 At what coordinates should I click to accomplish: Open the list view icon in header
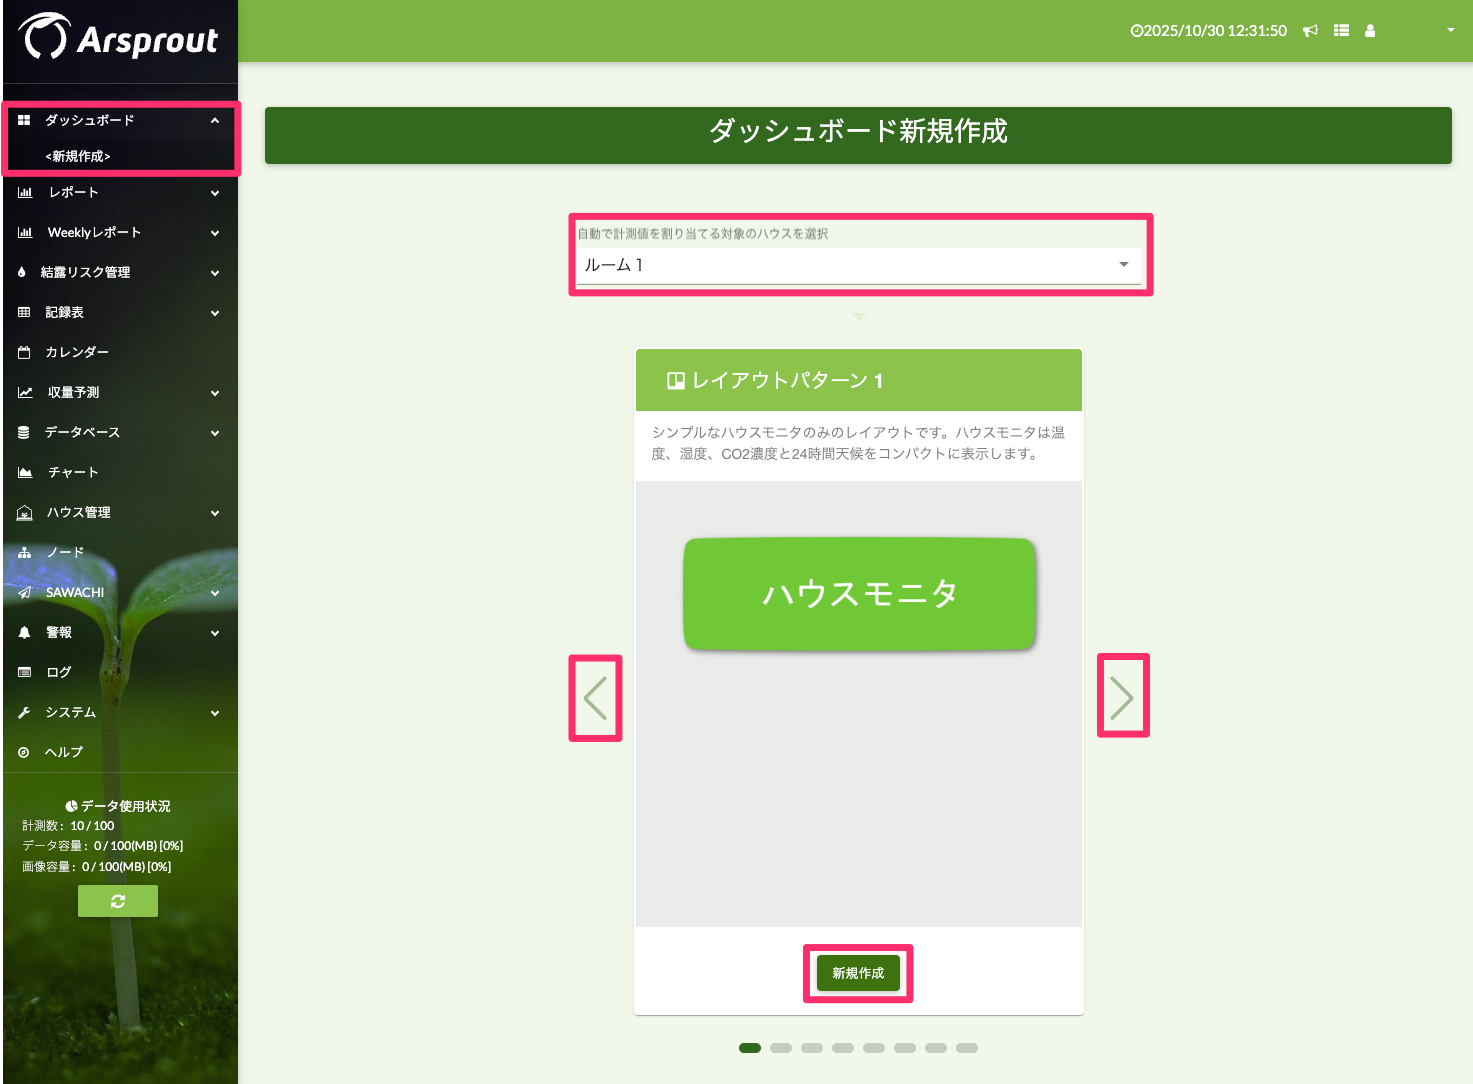(1341, 31)
